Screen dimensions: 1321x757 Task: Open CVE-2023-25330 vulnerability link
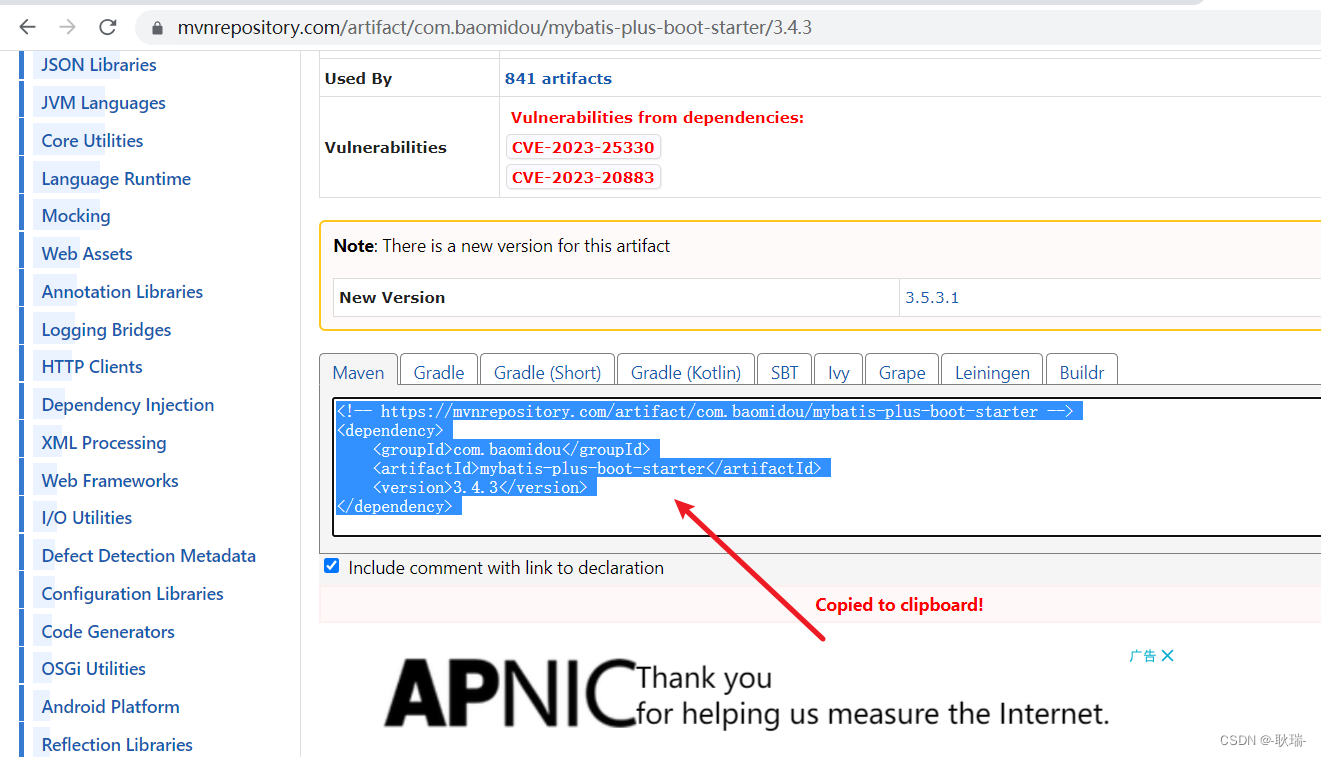click(583, 147)
